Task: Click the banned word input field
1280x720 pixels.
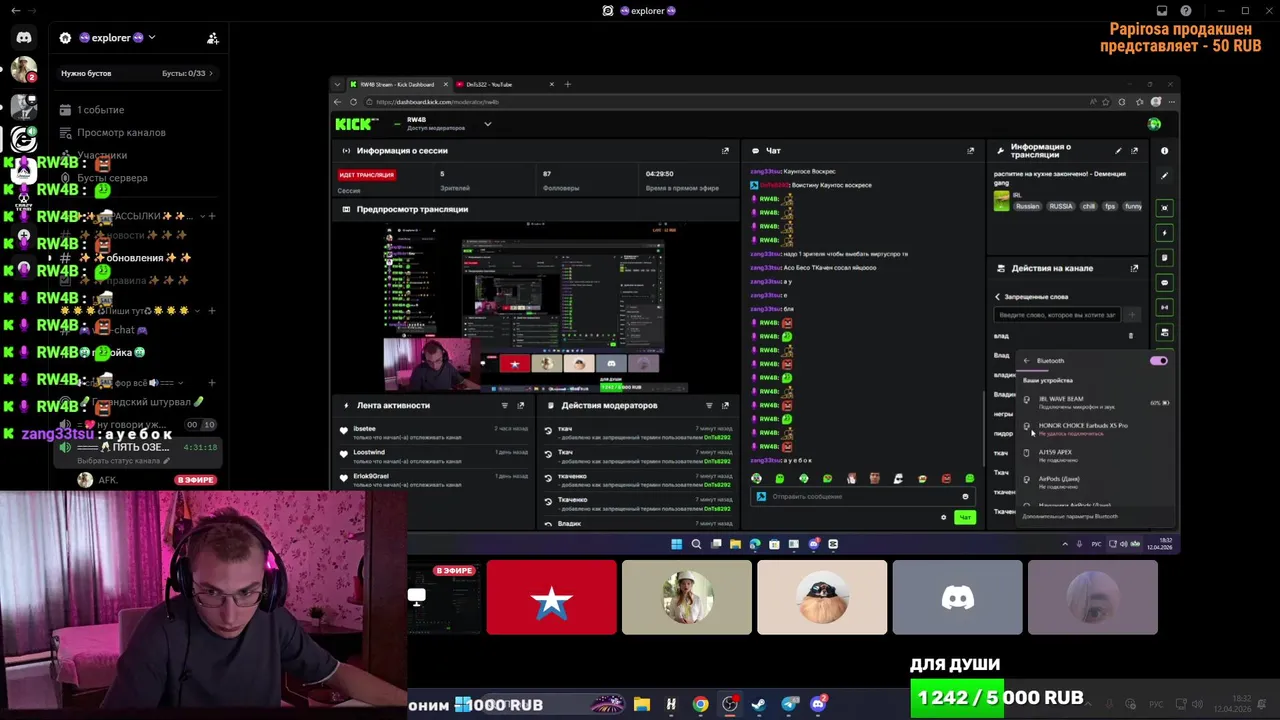Action: [1056, 314]
